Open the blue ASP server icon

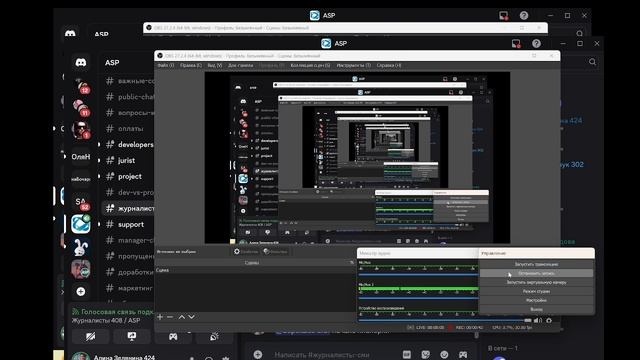[x=81, y=224]
